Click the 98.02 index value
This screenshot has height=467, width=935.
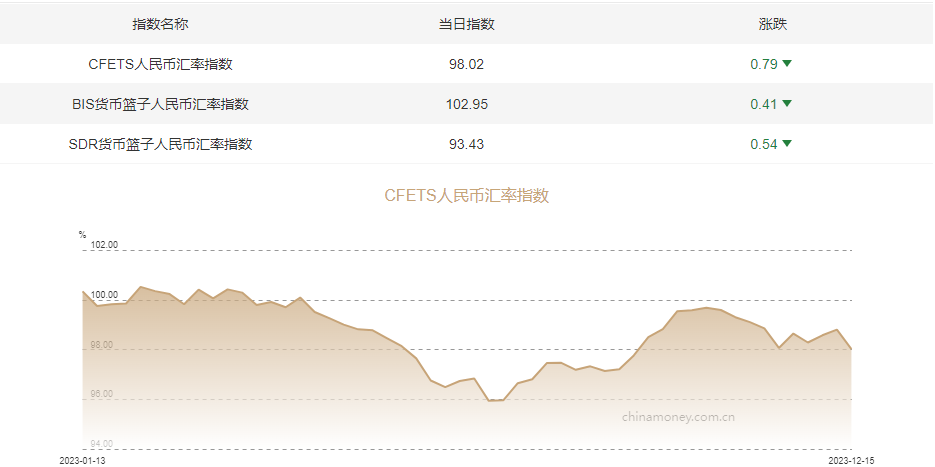[466, 64]
